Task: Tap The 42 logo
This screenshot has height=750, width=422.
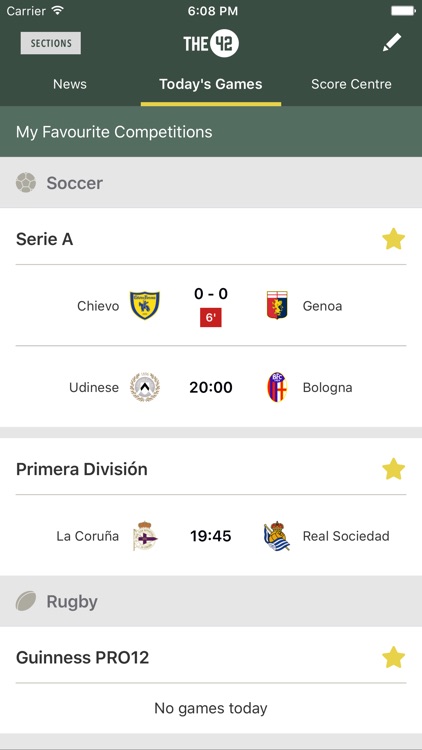Action: 211,44
